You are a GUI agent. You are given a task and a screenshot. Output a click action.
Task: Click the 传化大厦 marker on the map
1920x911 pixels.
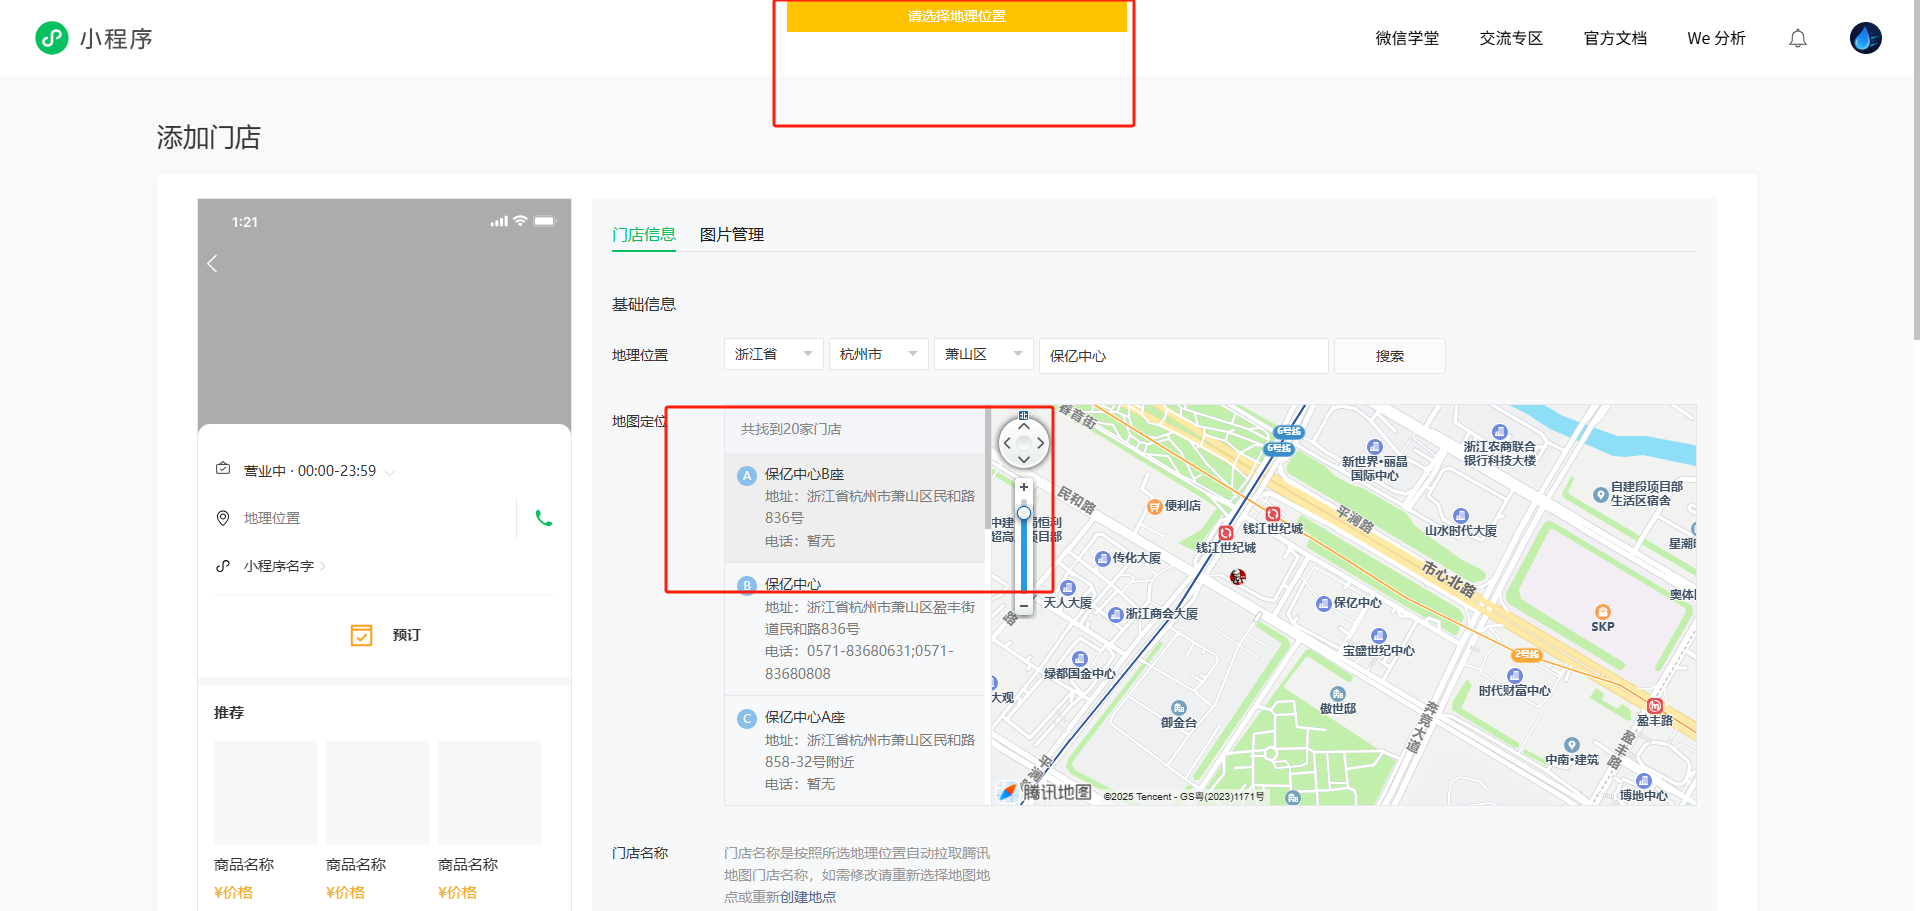(x=1102, y=558)
